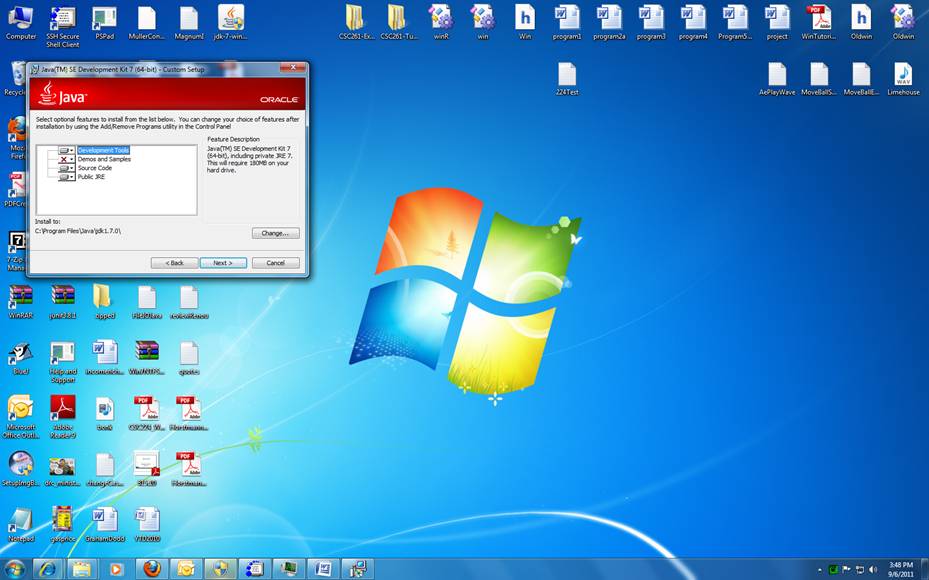Screen dimensions: 929x580
Task: Open the Demos and Samples install-option dropdown
Action: [66, 159]
